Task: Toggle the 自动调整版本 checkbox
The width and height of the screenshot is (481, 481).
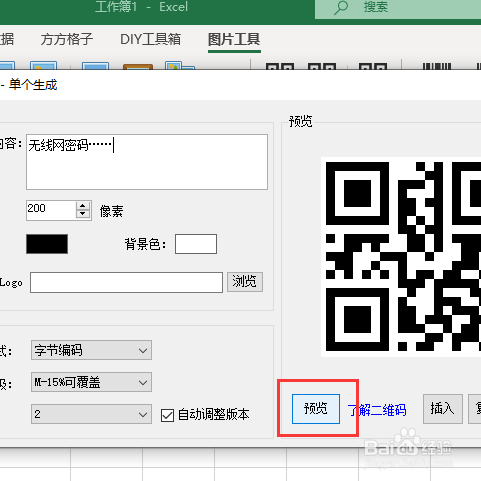Action: (x=167, y=415)
